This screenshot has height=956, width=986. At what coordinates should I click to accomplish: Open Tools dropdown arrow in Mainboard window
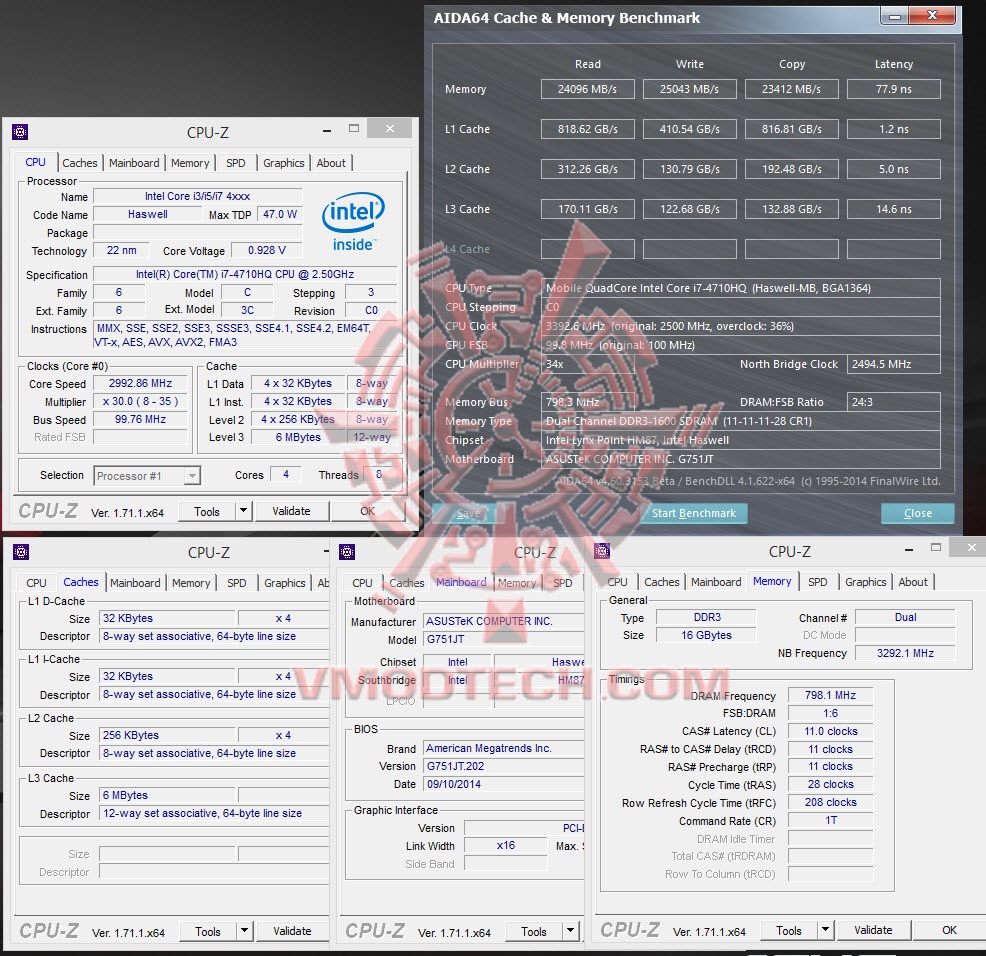(570, 930)
